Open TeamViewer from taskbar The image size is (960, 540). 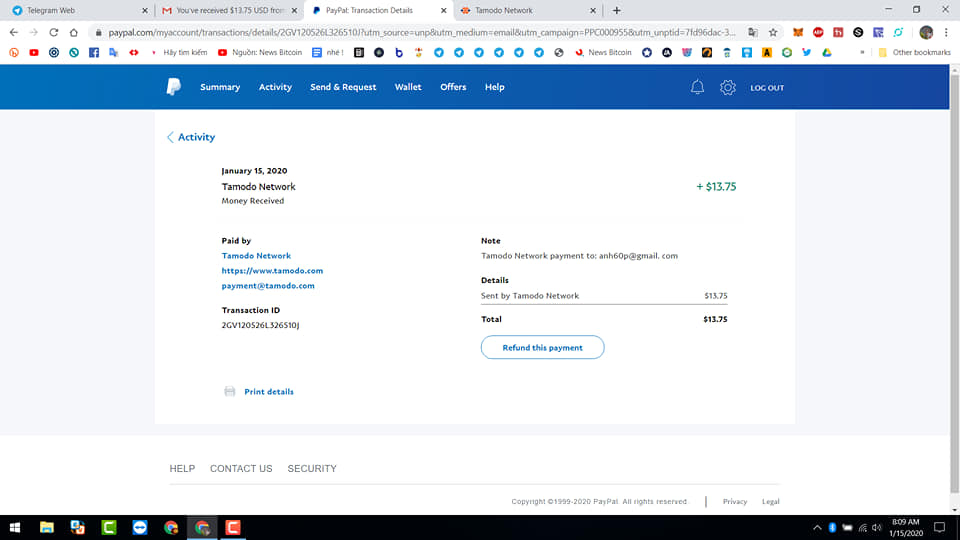coord(140,527)
